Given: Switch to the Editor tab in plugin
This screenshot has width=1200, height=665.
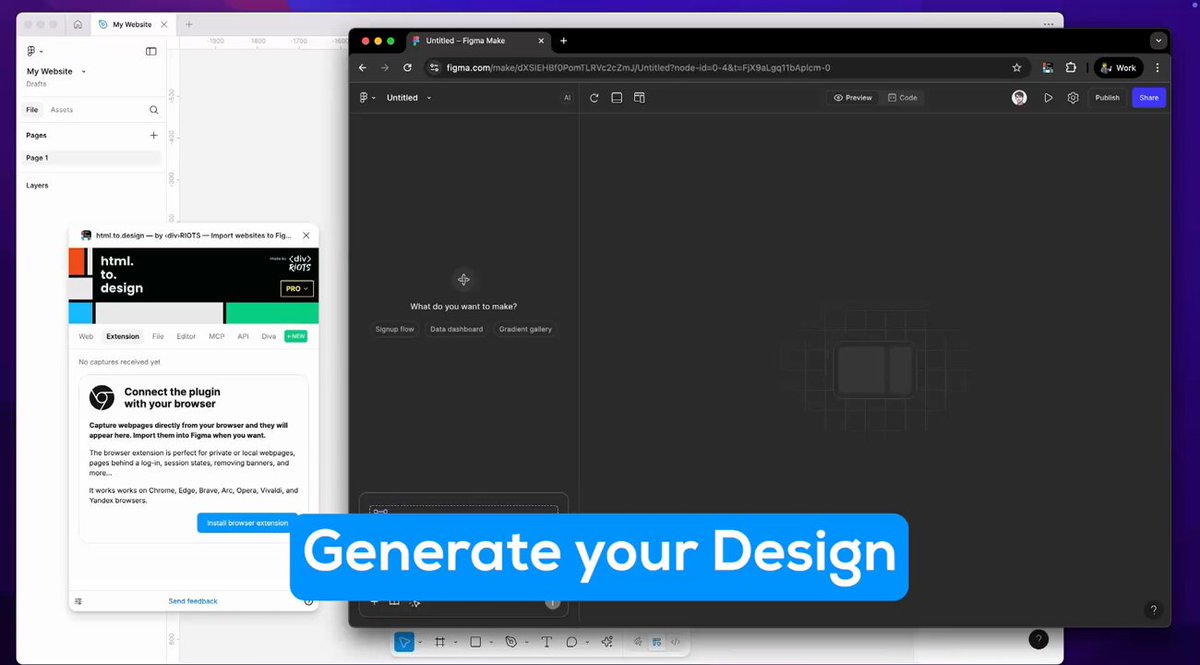Looking at the screenshot, I should coord(186,337).
